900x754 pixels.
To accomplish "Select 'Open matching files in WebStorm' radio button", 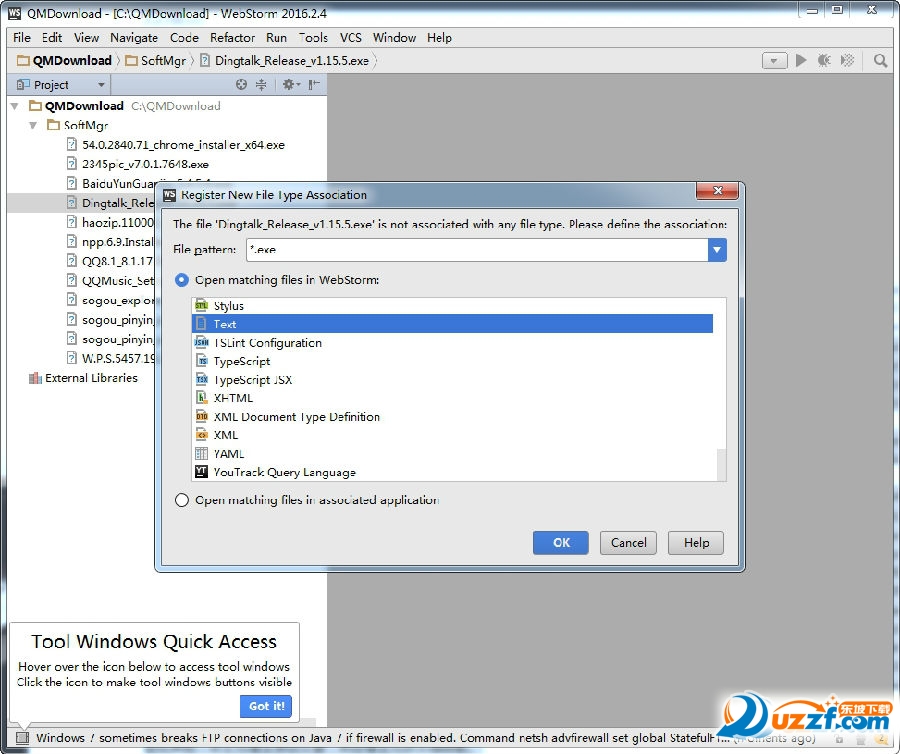I will 181,280.
